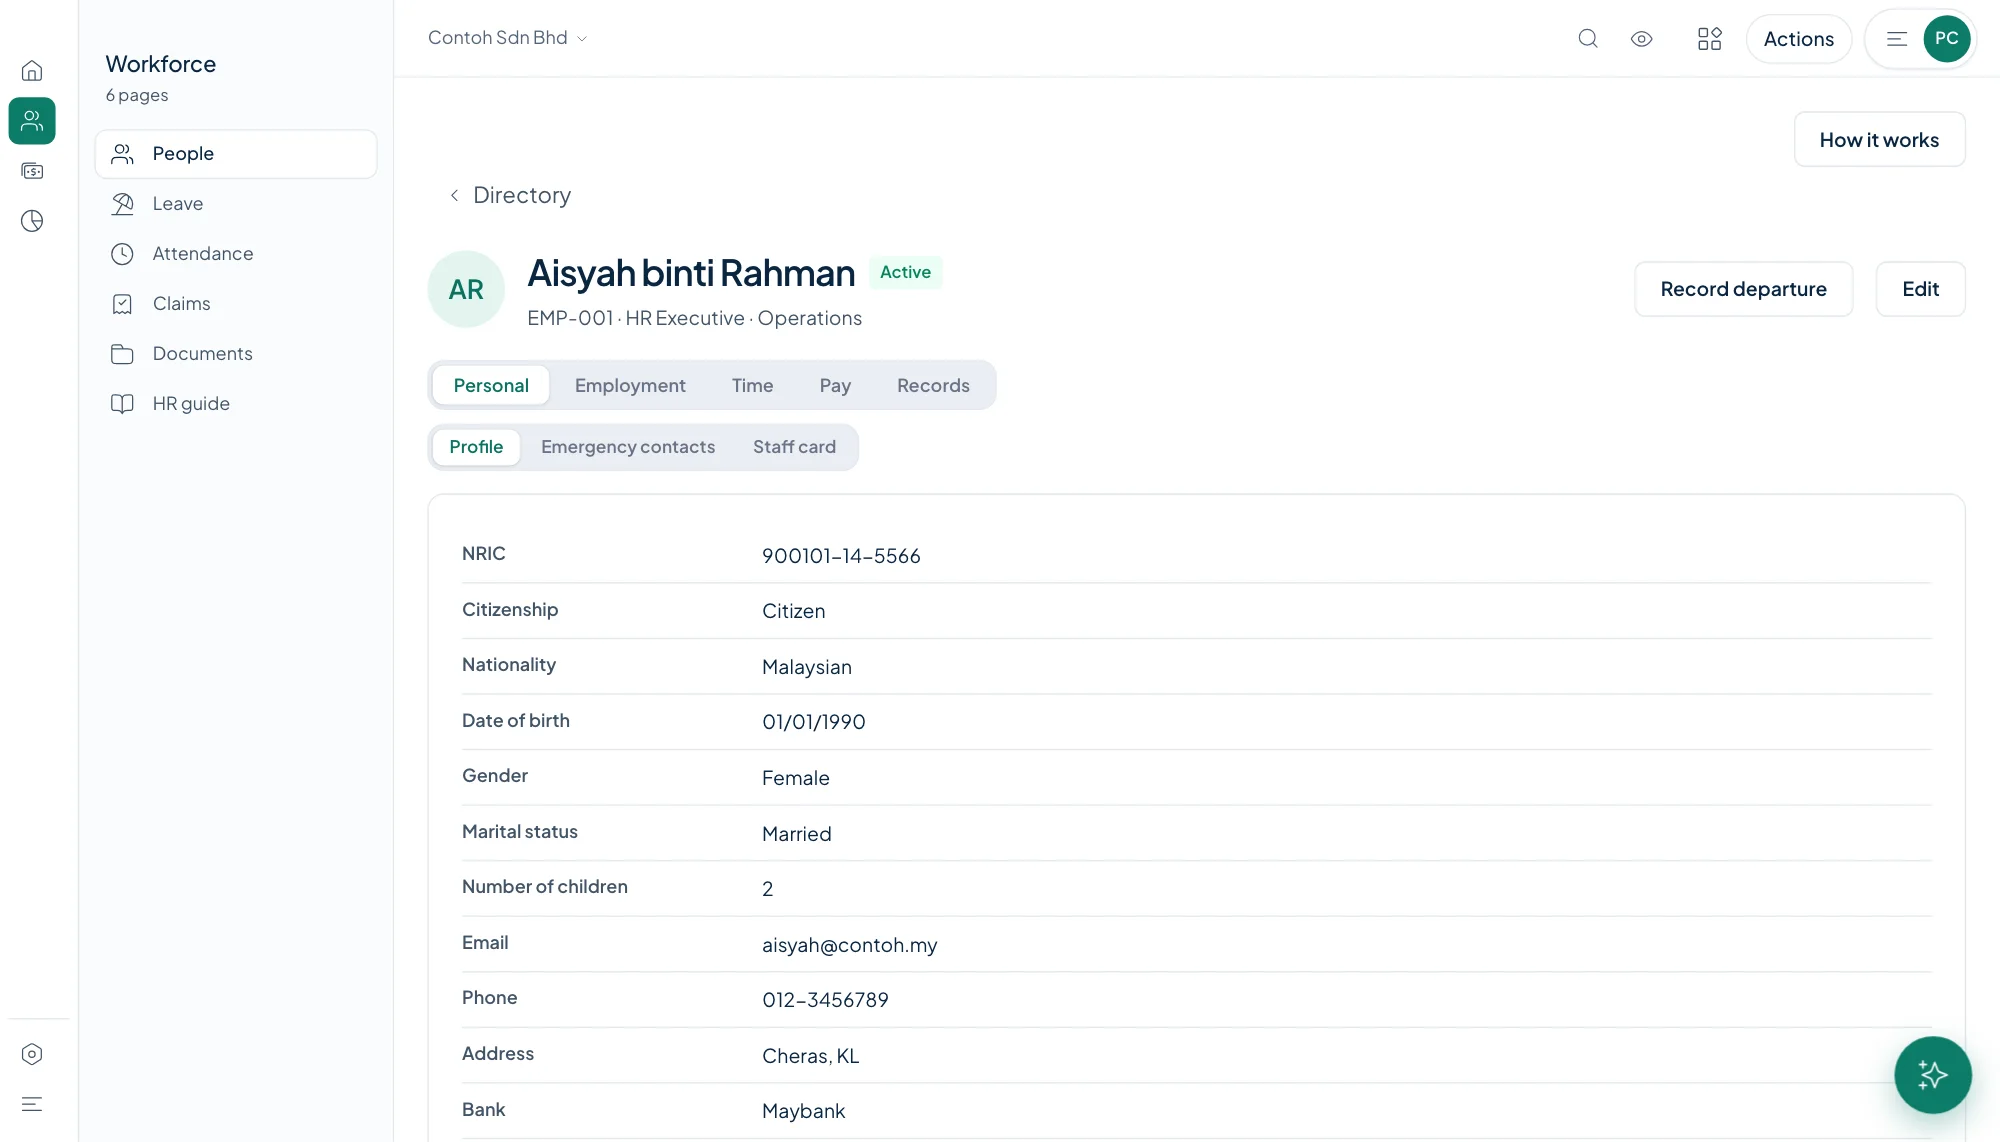Open Leave page in sidebar

click(x=236, y=204)
